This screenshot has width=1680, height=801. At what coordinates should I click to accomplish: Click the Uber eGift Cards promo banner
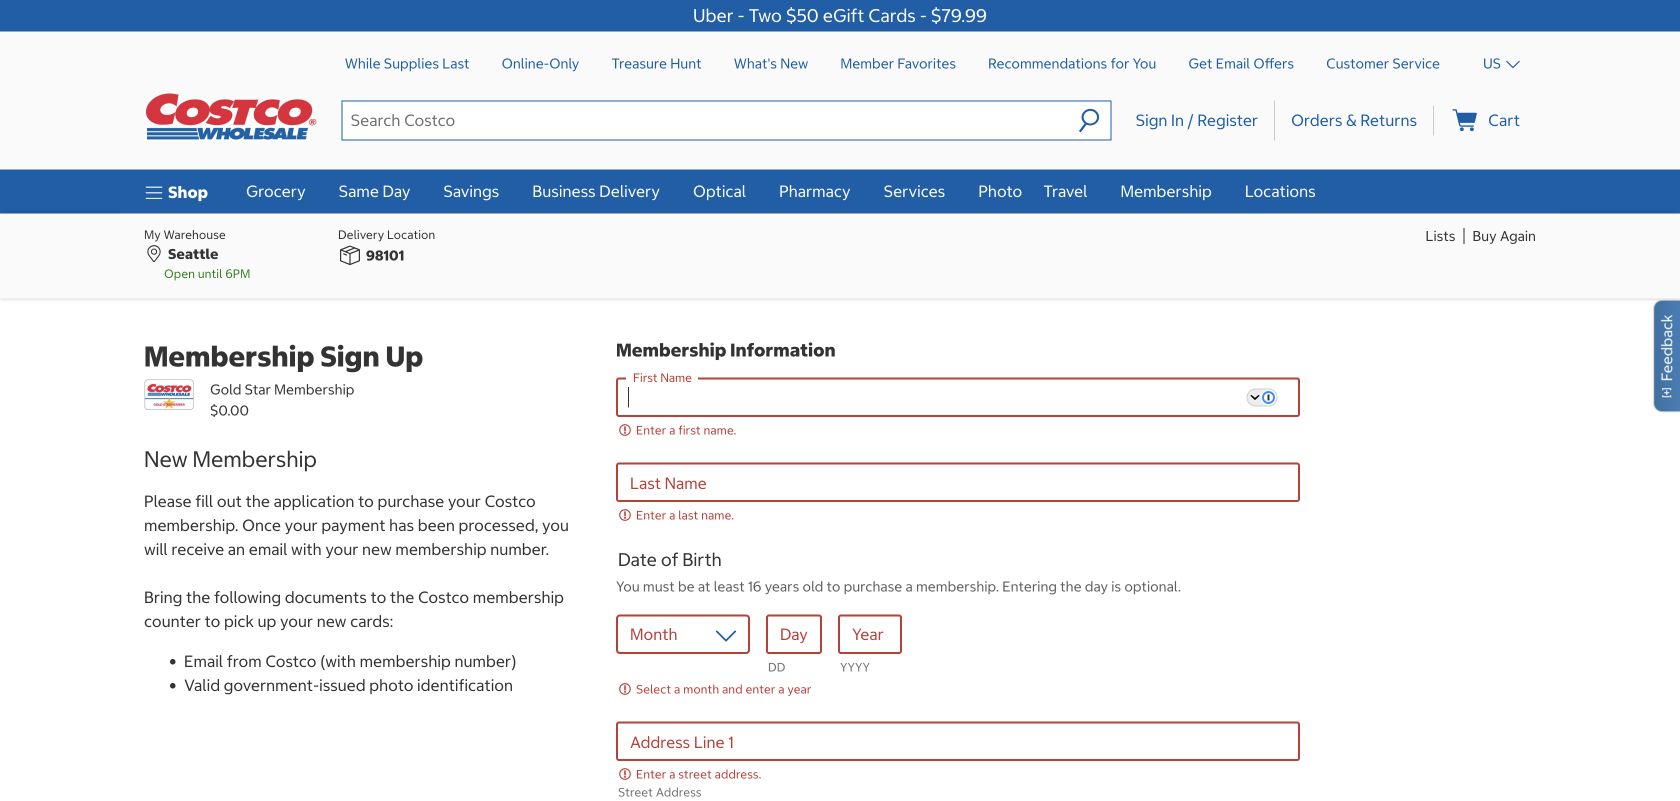coord(840,16)
